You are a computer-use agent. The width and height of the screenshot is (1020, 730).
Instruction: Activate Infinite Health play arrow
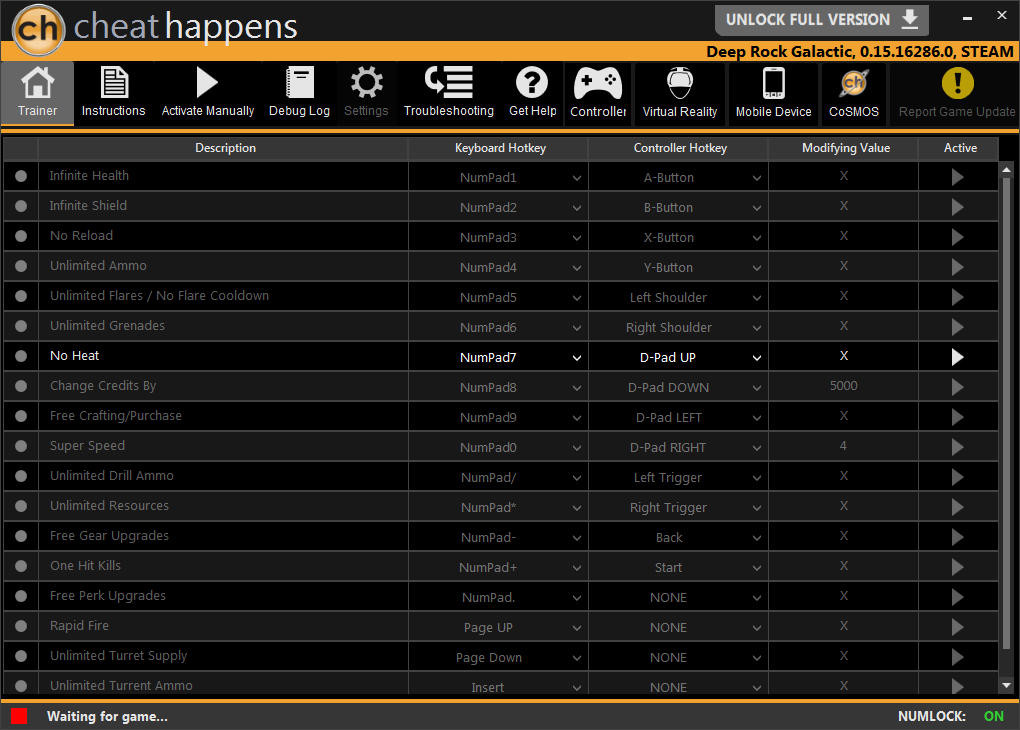(x=957, y=177)
